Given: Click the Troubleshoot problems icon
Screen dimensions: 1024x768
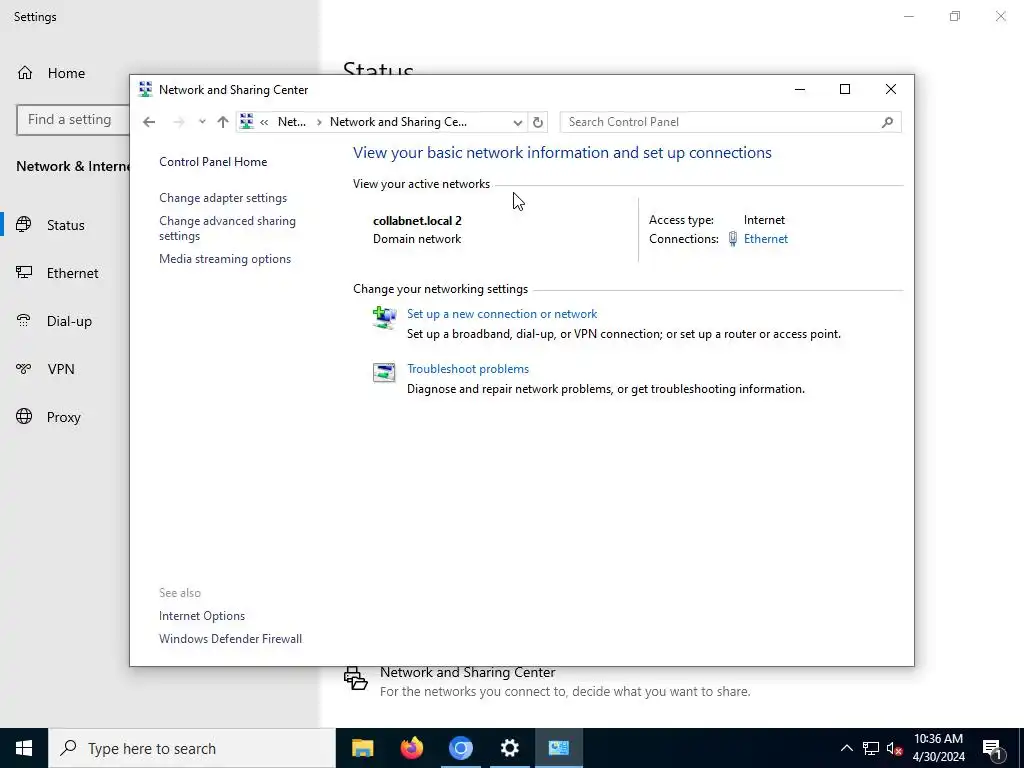Looking at the screenshot, I should pyautogui.click(x=384, y=372).
